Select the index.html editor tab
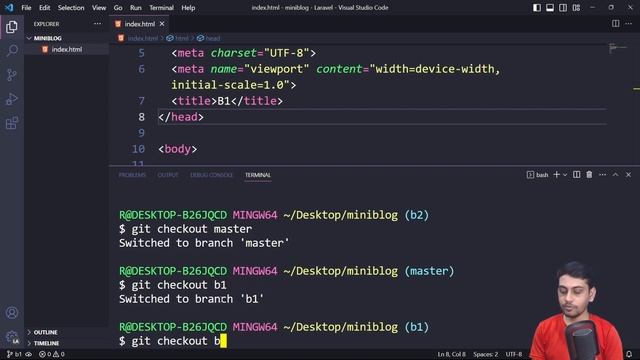The width and height of the screenshot is (640, 360). pyautogui.click(x=140, y=24)
